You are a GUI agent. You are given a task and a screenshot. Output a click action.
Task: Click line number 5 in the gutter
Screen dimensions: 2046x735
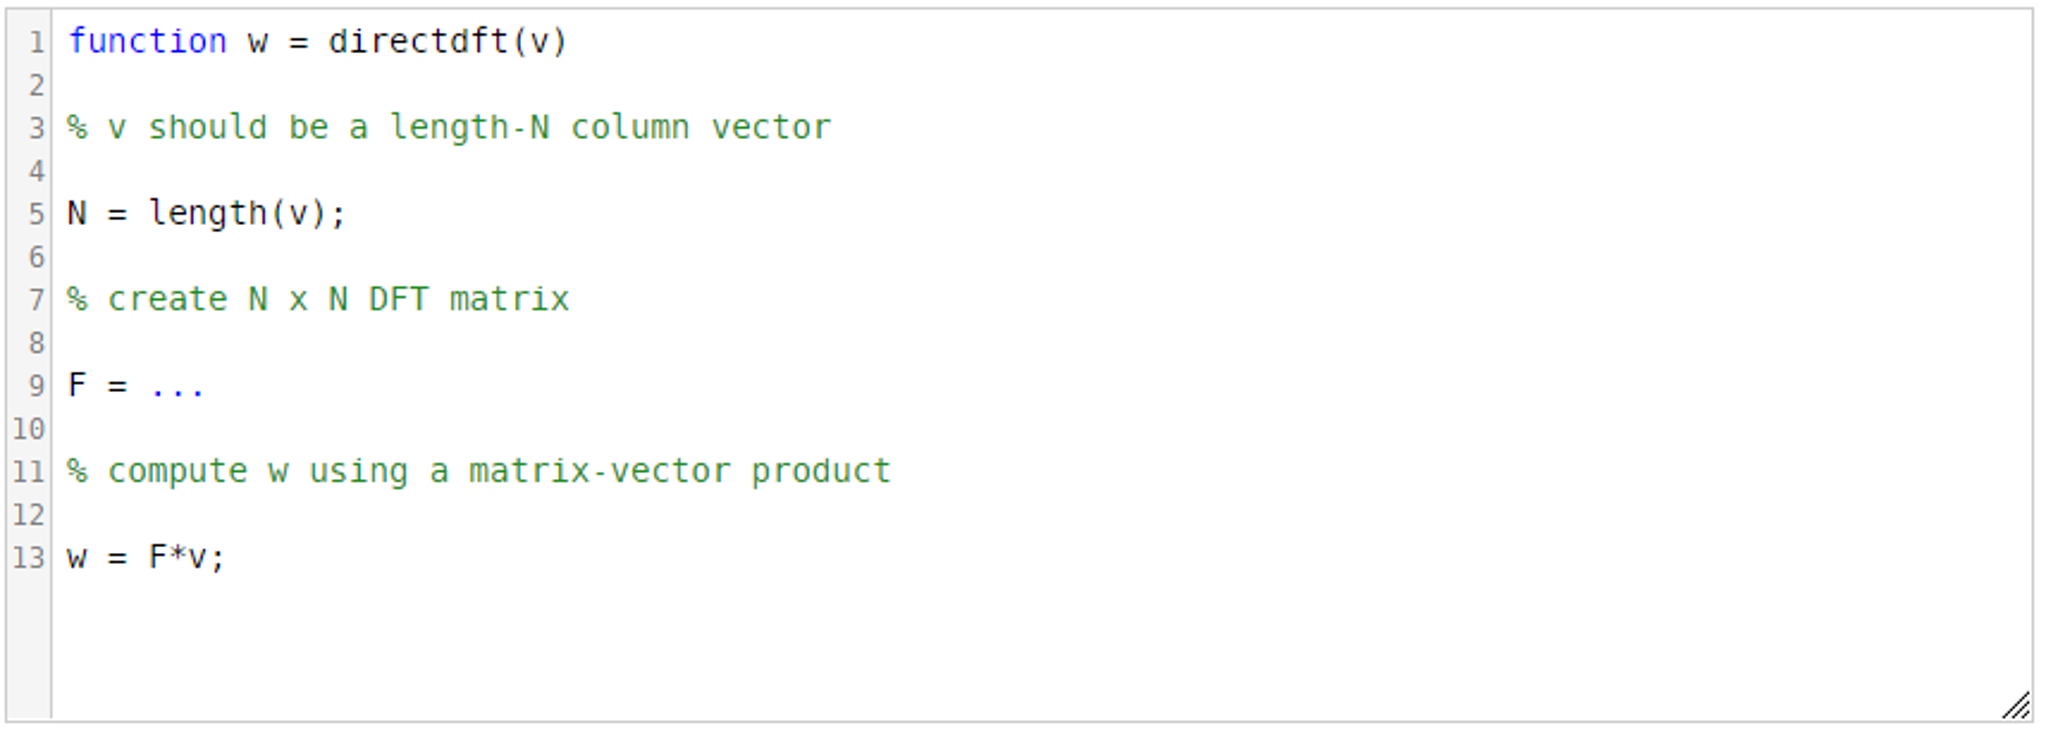(x=36, y=215)
